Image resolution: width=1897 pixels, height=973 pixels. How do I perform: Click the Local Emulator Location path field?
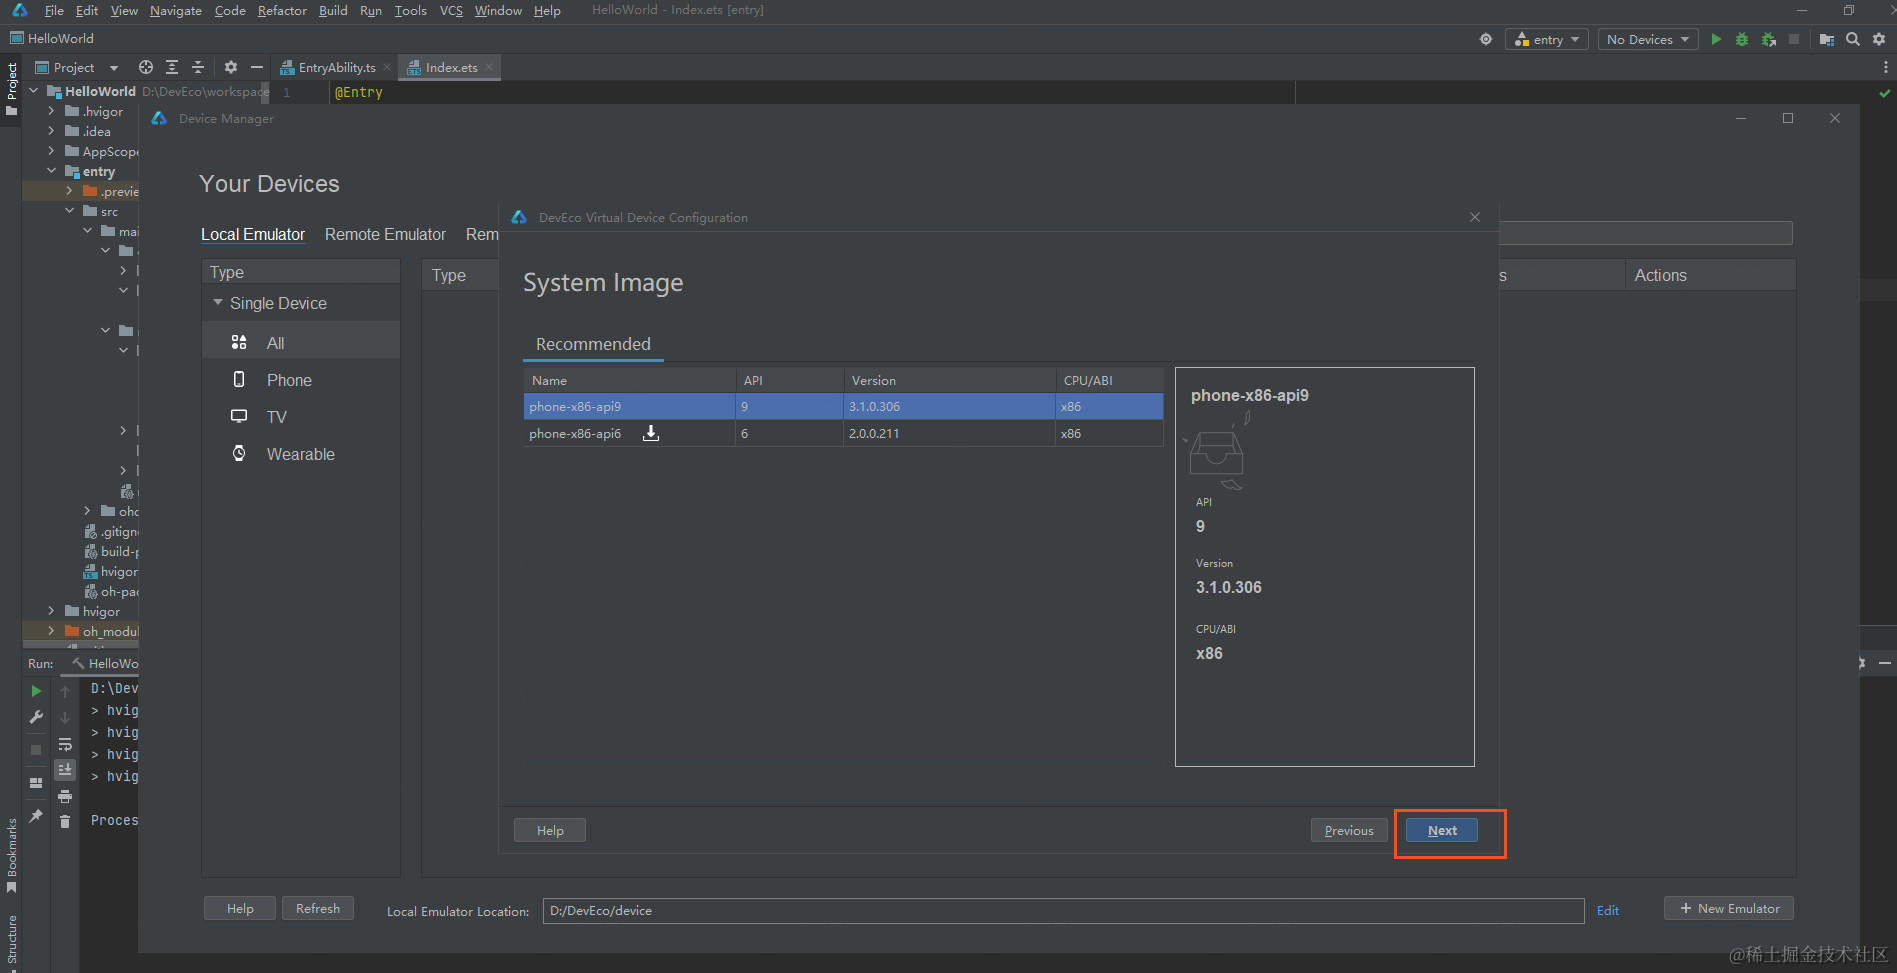click(x=1063, y=910)
